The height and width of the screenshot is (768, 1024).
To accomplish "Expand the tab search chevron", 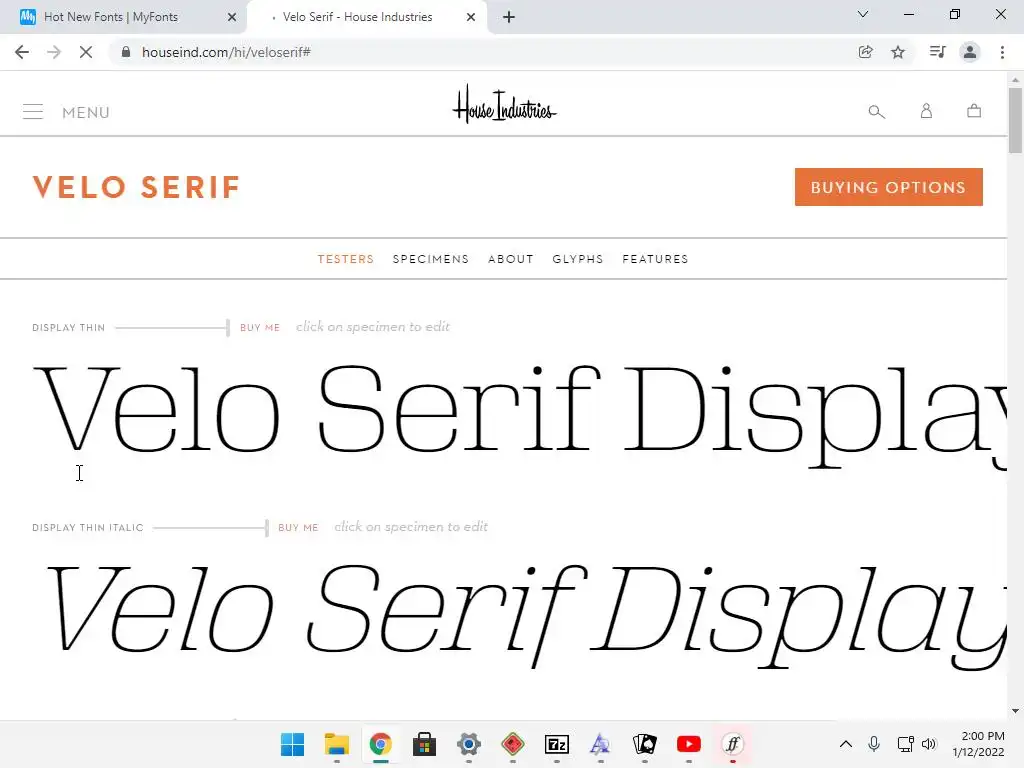I will point(863,14).
